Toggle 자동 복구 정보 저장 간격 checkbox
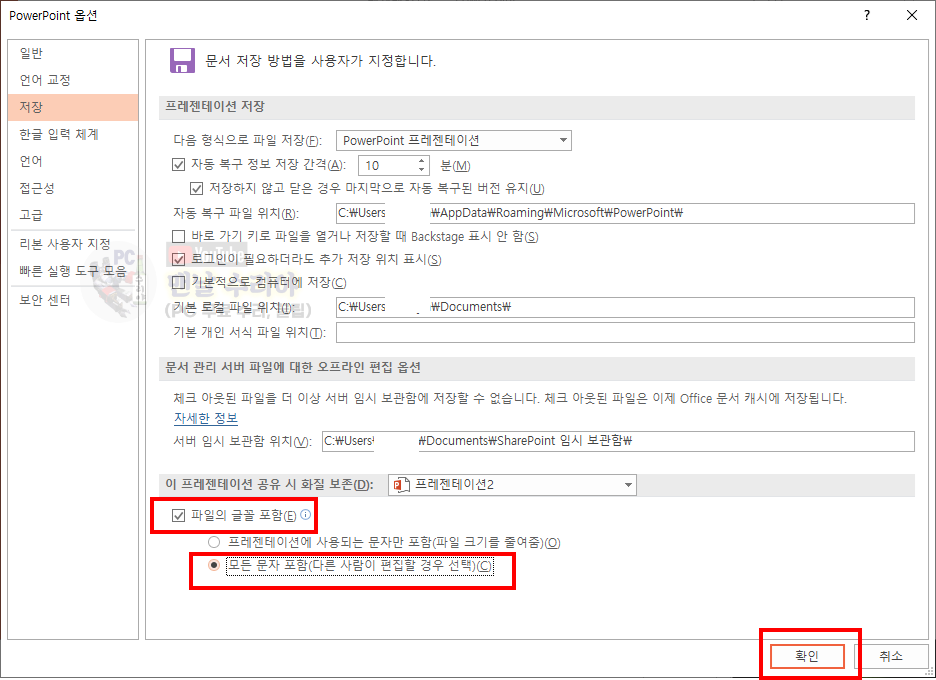The width and height of the screenshot is (936, 680). tap(178, 165)
